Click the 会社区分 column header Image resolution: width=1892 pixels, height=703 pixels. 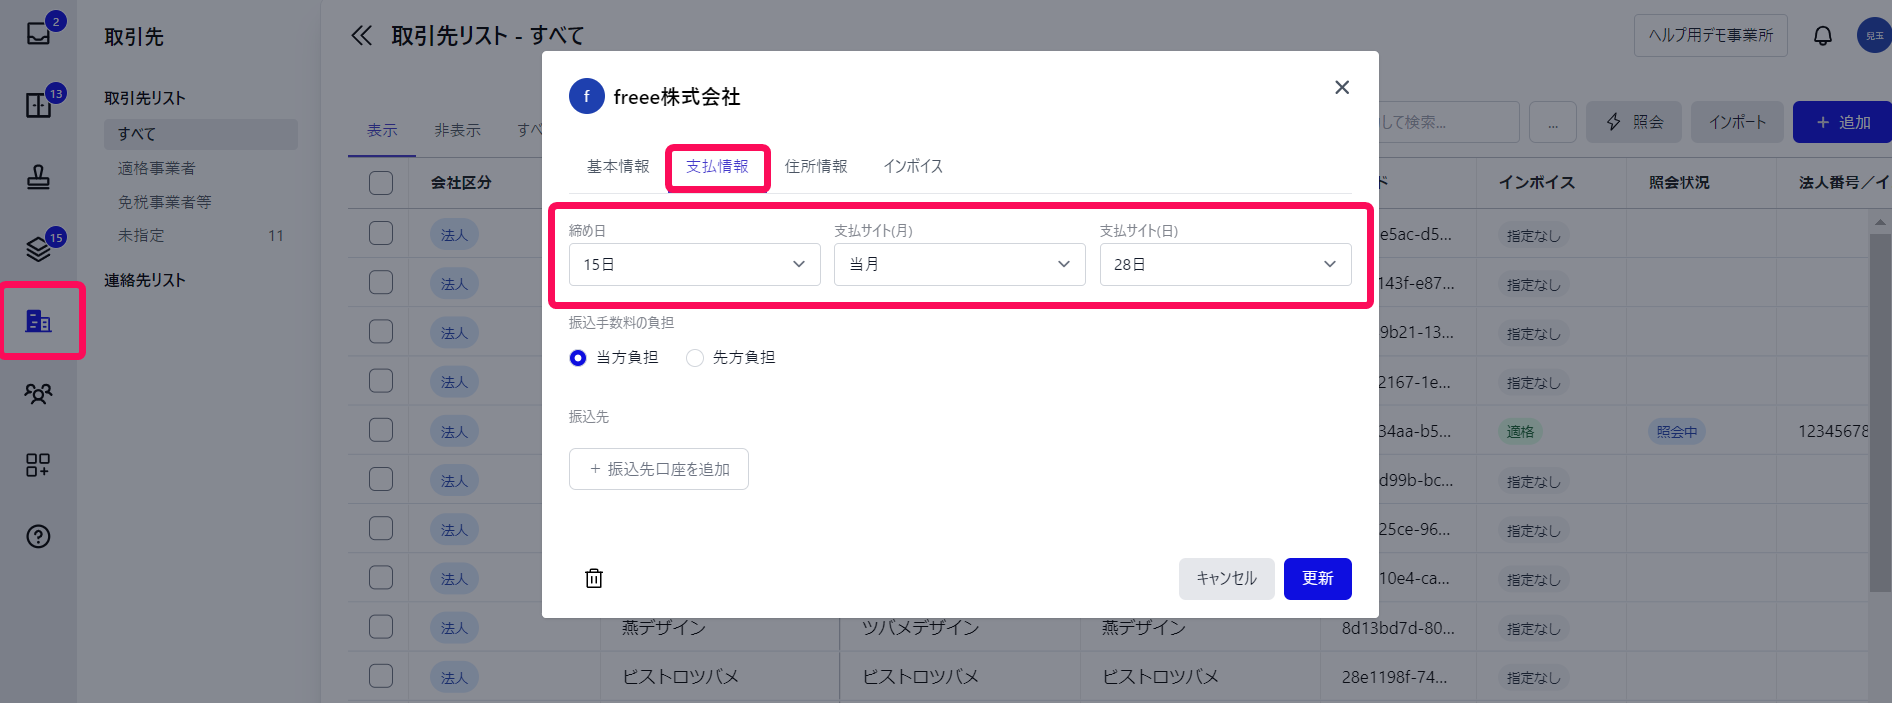pos(461,183)
